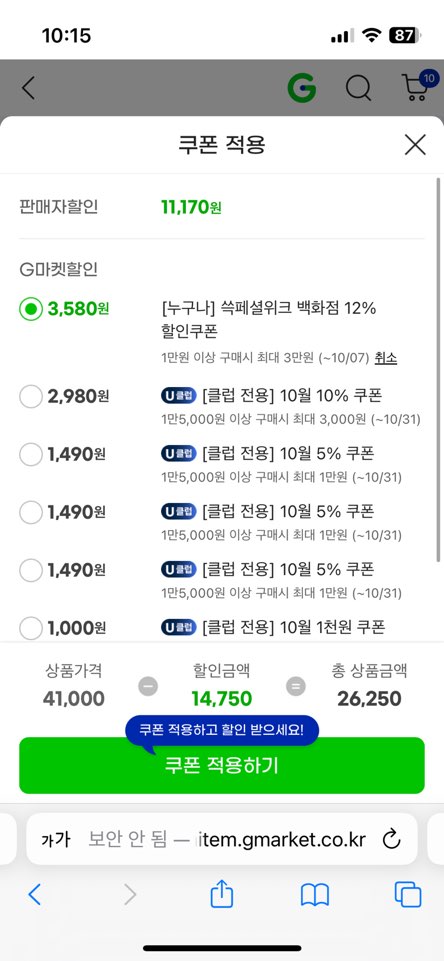
Task: Select the 2,980원 10월 10% 쿠폰 radio
Action: [31, 397]
